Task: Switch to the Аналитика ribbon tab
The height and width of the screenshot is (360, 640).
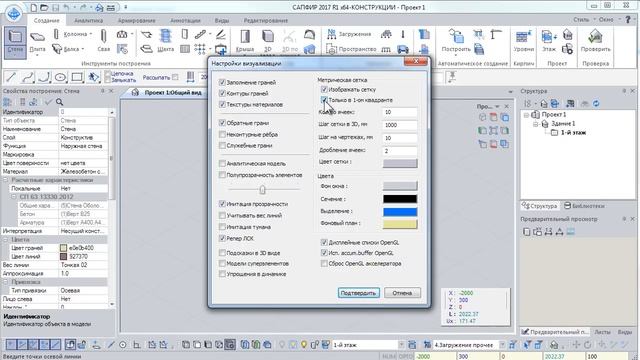Action: [89, 20]
